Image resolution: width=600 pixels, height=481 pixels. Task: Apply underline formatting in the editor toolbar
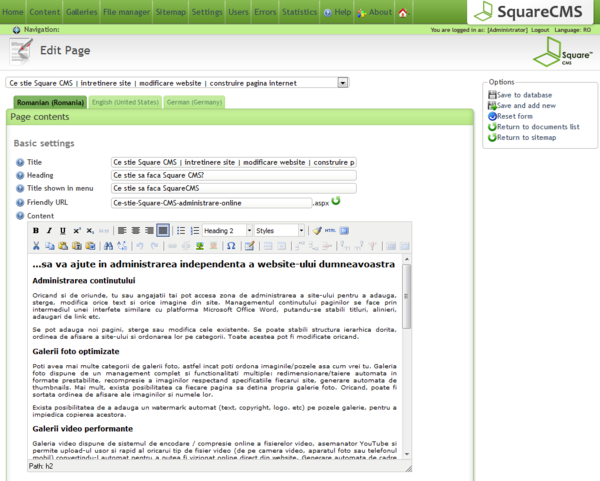tap(62, 231)
